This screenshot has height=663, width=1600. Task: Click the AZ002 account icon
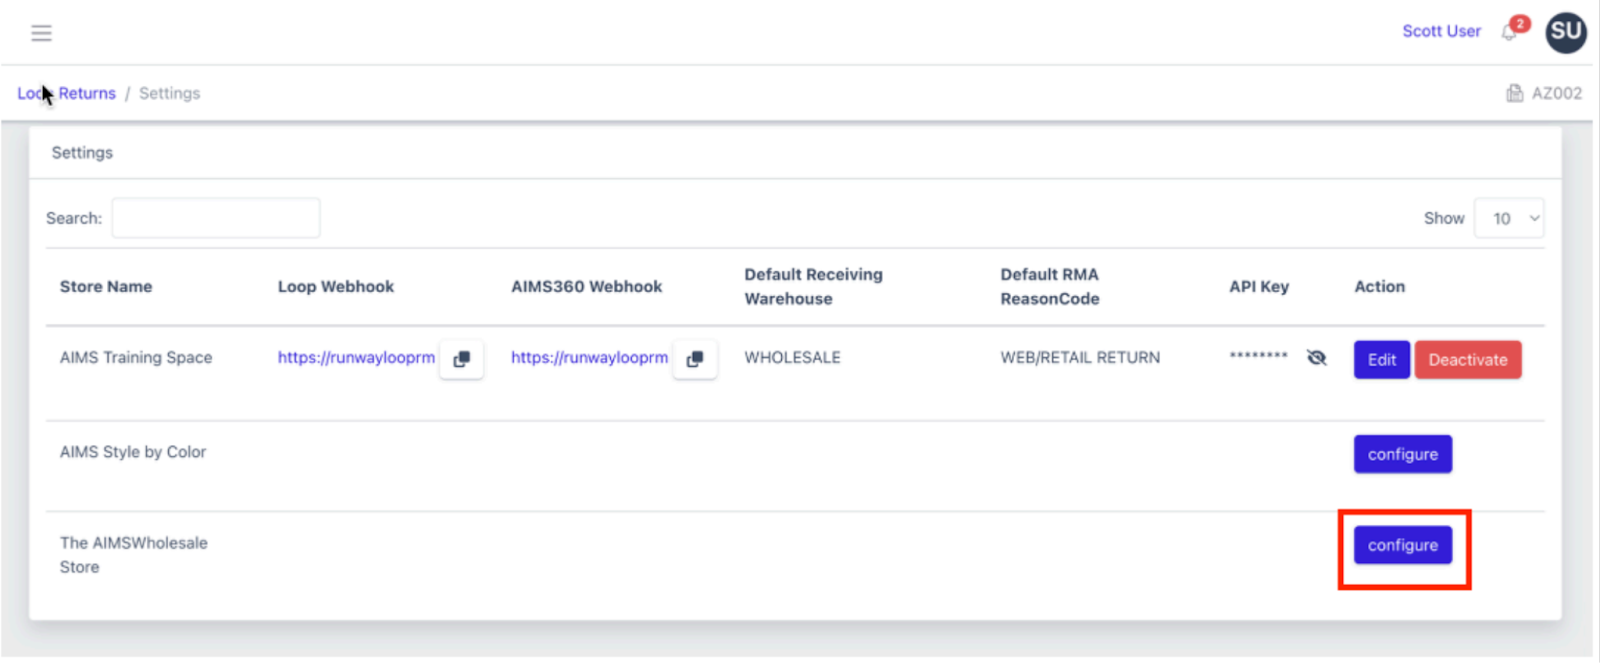(1515, 93)
